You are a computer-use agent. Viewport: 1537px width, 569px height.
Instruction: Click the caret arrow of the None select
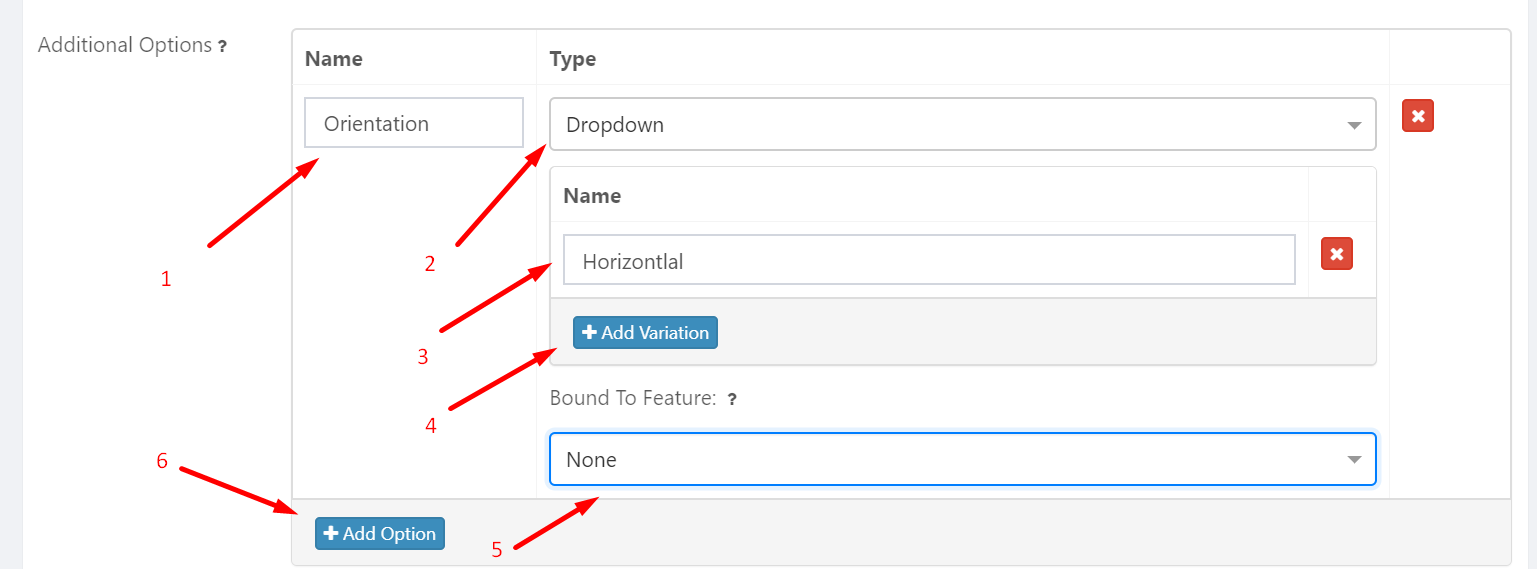(x=1354, y=460)
